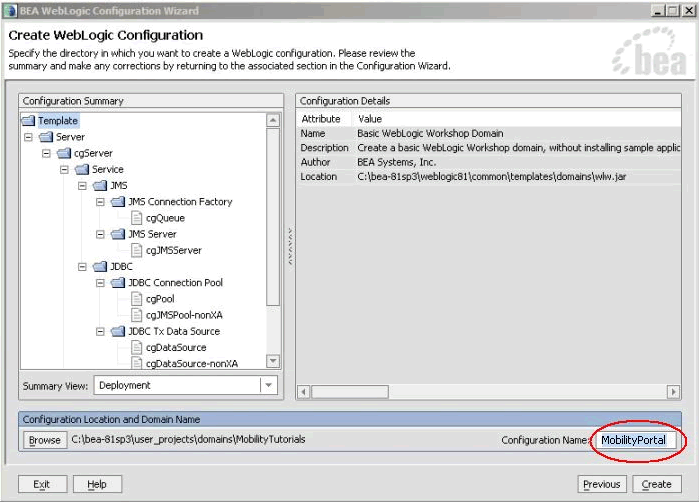Select cgDataSource-nonXA in the tree
699x502 pixels.
click(192, 364)
